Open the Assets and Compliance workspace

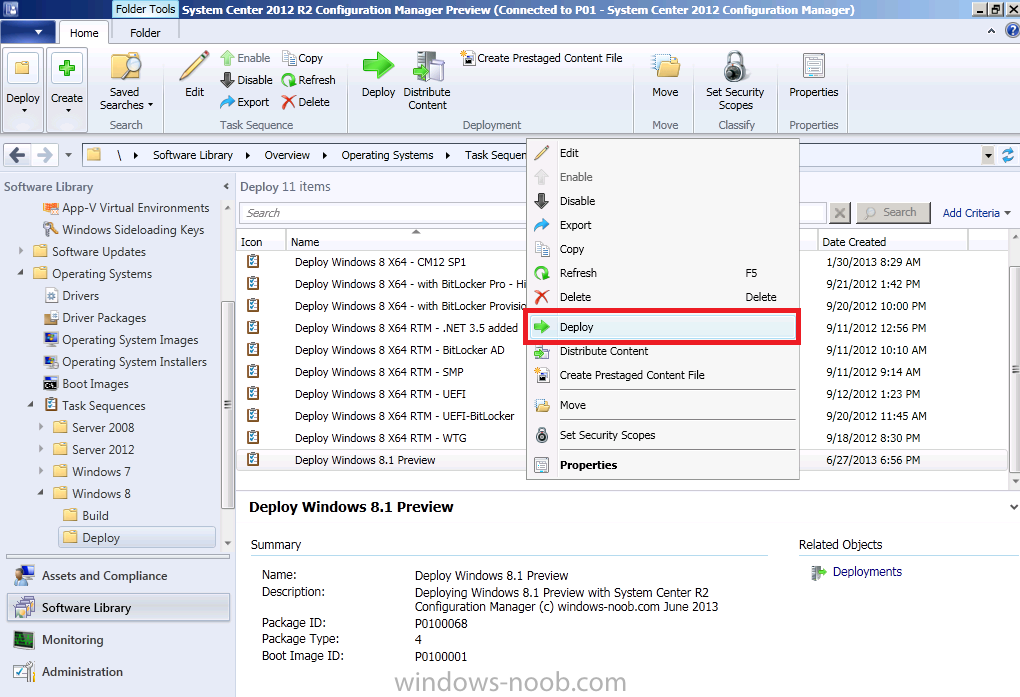[118, 576]
